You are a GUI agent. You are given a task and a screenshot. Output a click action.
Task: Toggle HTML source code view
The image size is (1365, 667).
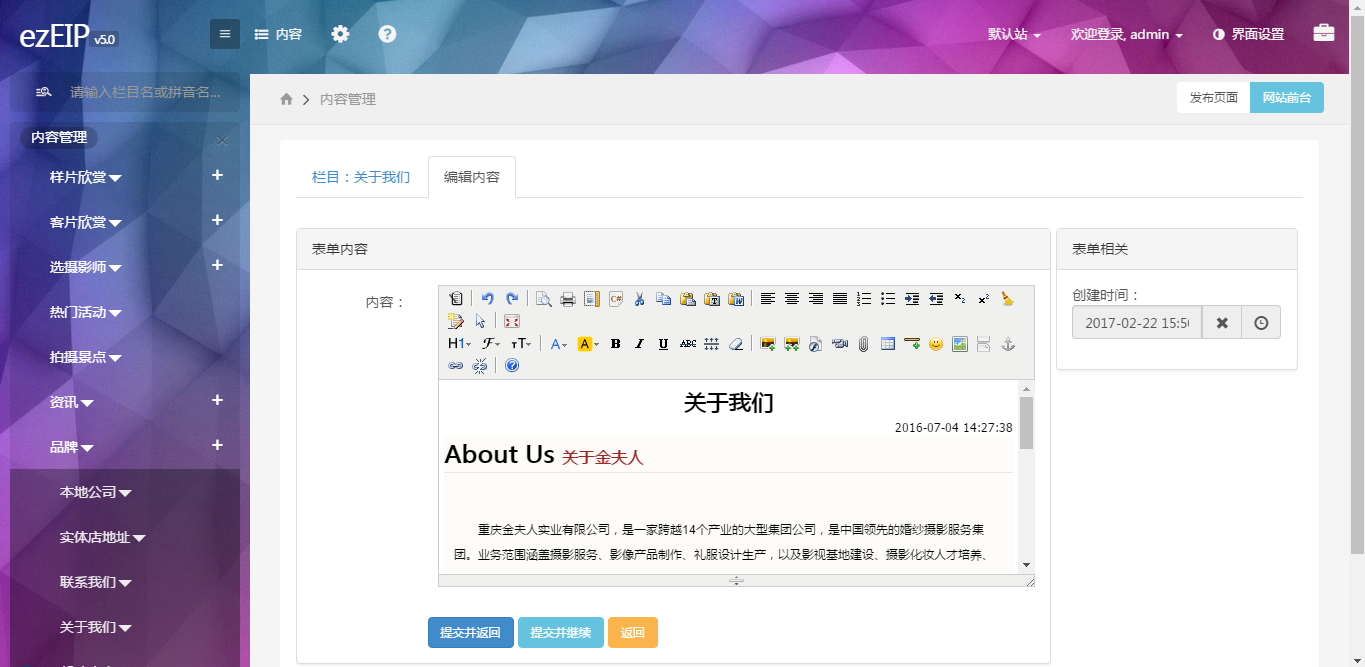click(456, 298)
